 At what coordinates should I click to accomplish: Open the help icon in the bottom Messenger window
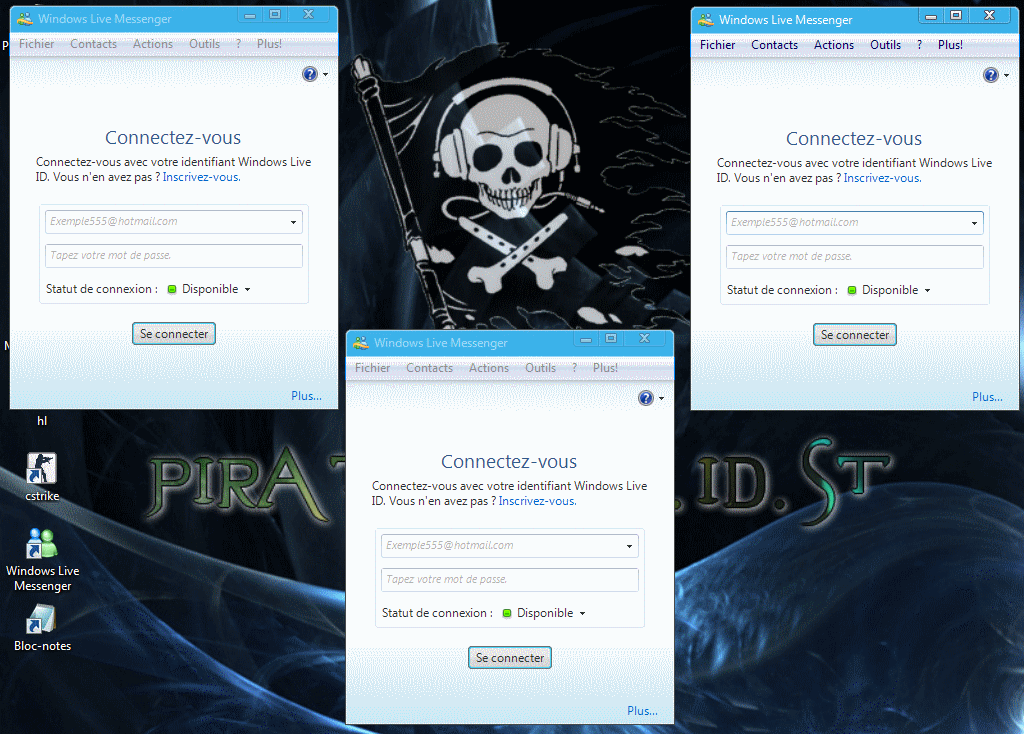pos(646,398)
